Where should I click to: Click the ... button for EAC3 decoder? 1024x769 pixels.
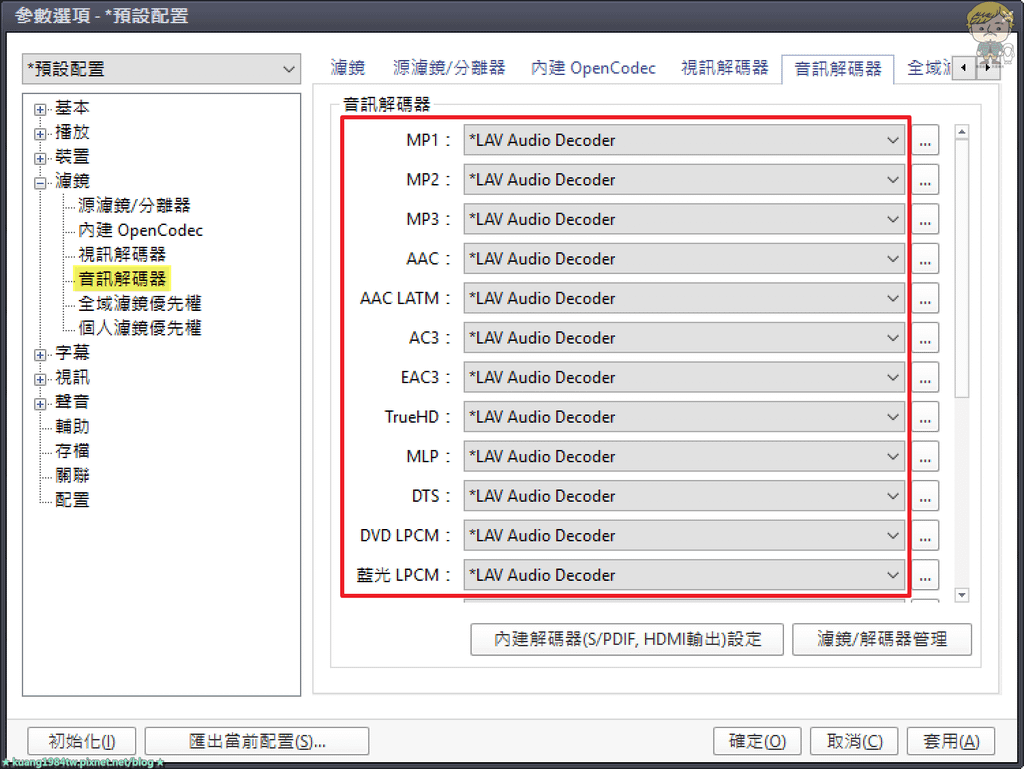[x=925, y=377]
